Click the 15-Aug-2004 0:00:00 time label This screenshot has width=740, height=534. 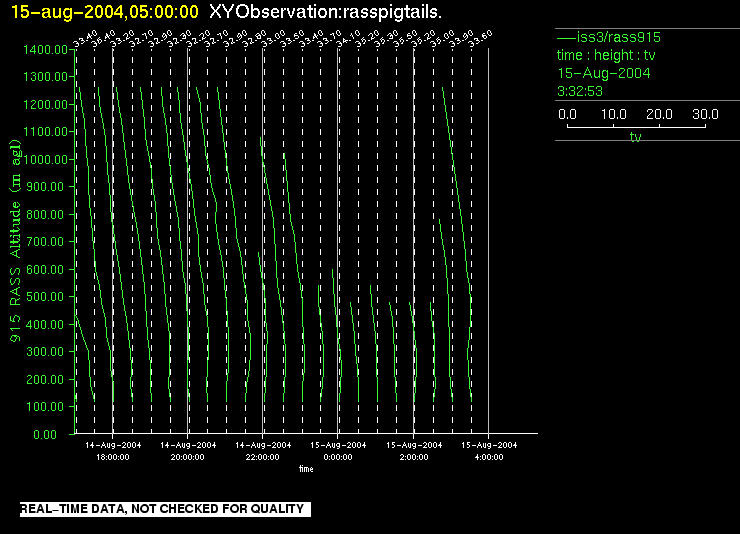pos(338,450)
